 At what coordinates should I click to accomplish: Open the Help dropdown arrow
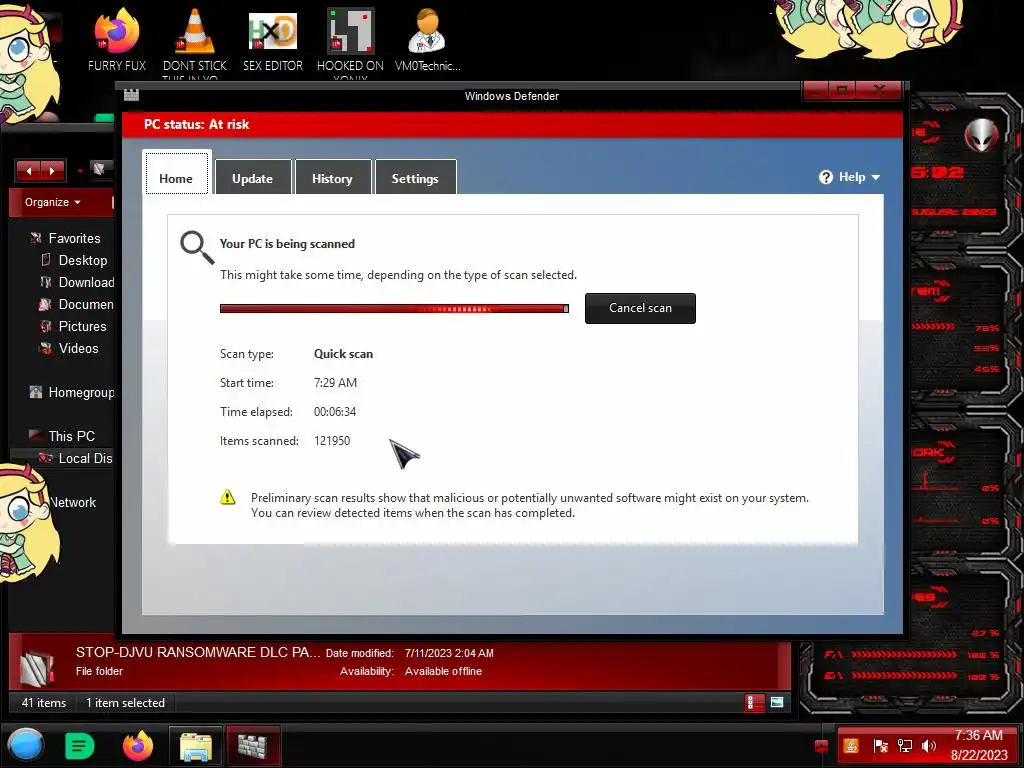coord(876,178)
